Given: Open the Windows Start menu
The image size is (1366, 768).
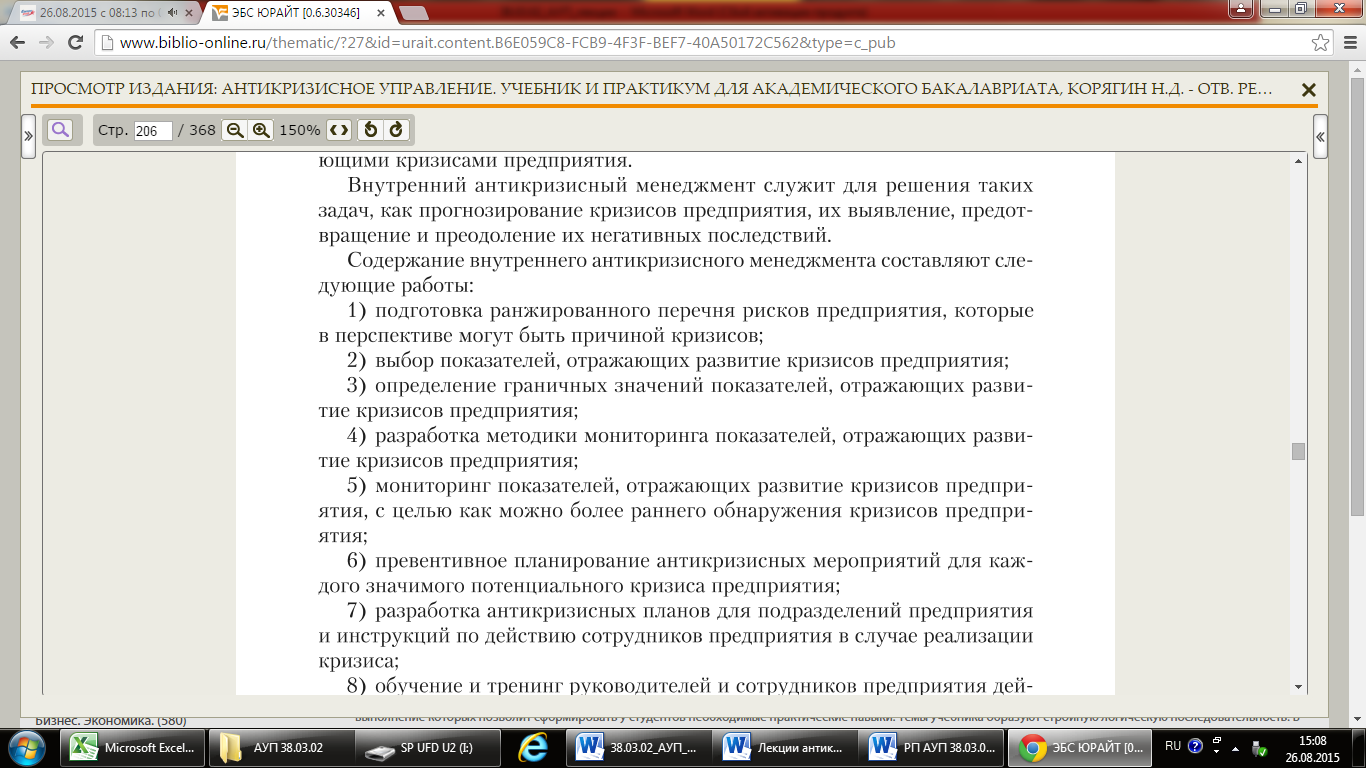Looking at the screenshot, I should pyautogui.click(x=26, y=747).
